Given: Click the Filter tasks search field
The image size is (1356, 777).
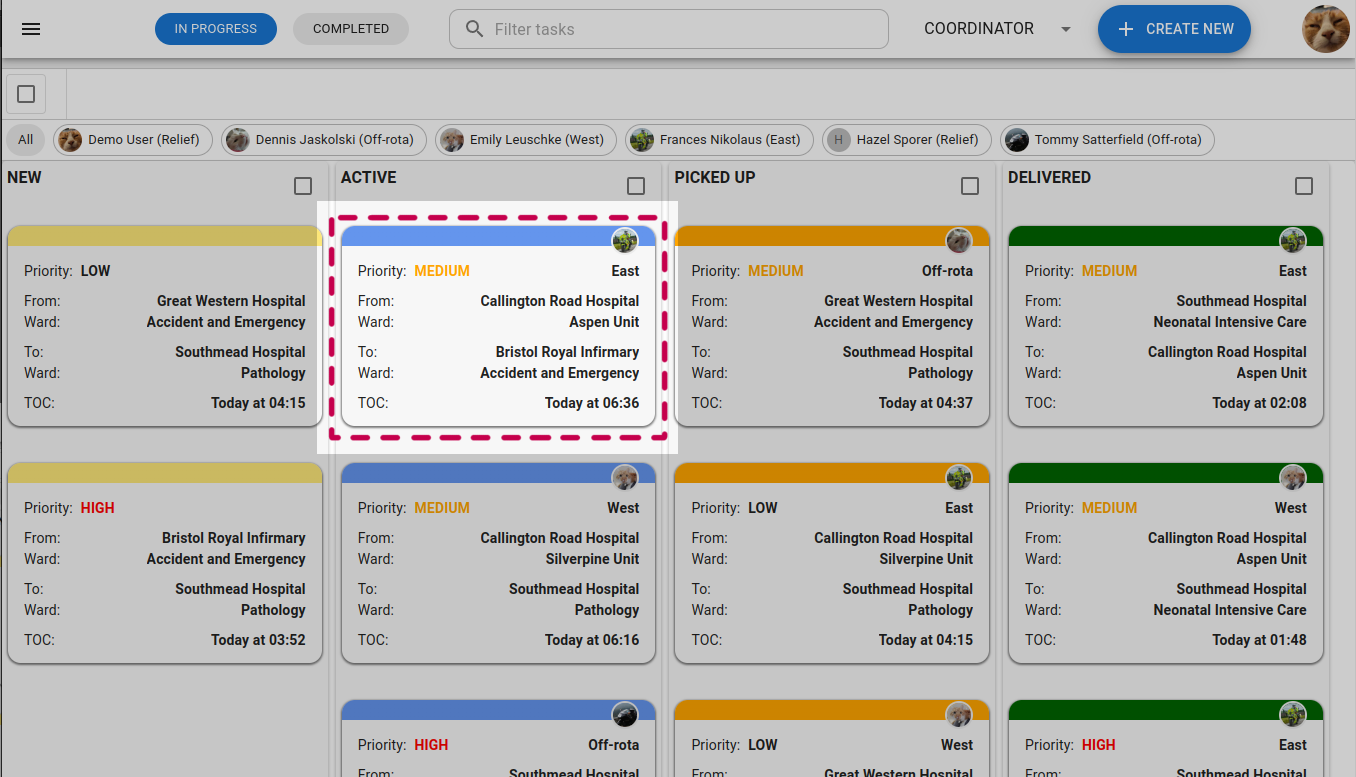Looking at the screenshot, I should pyautogui.click(x=668, y=28).
